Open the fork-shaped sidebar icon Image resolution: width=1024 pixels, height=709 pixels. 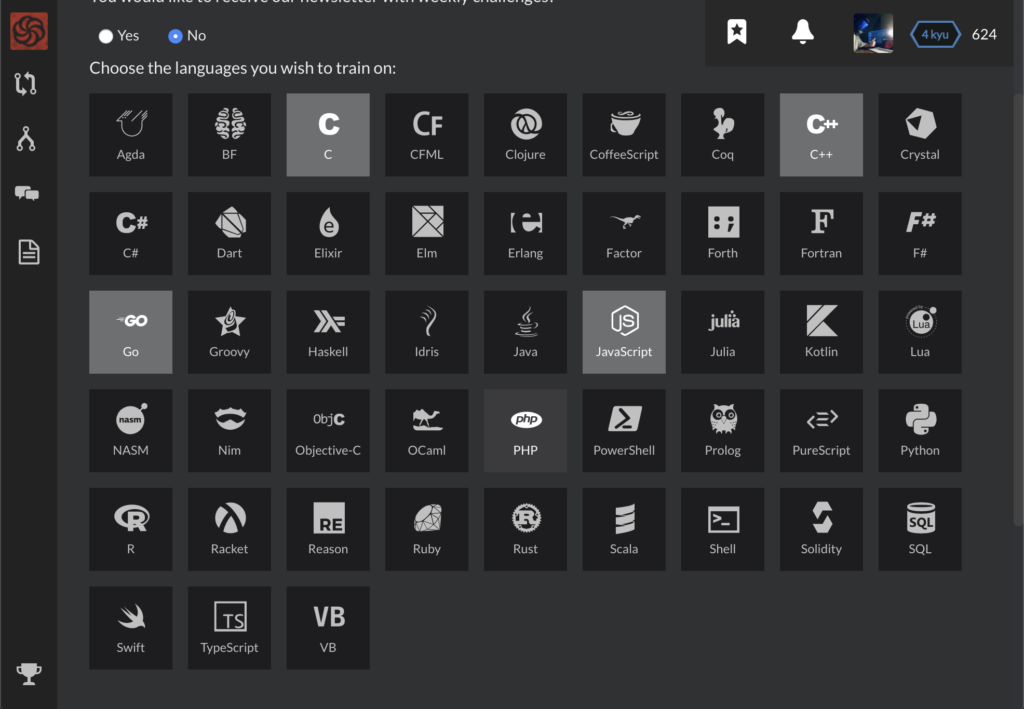coord(25,138)
